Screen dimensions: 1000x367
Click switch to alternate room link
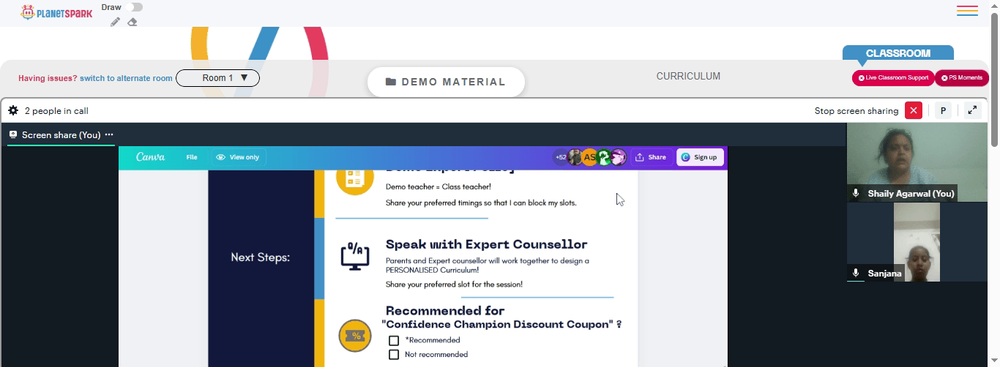pyautogui.click(x=126, y=79)
